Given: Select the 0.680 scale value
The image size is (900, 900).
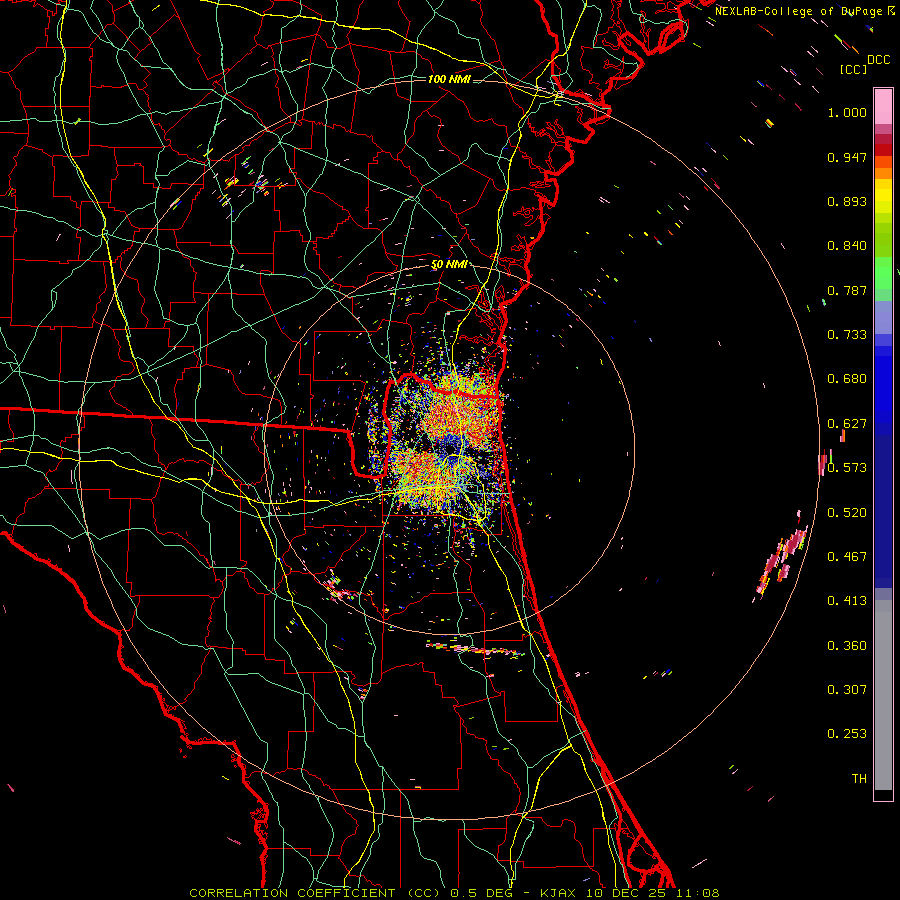Looking at the screenshot, I should pyautogui.click(x=847, y=379).
